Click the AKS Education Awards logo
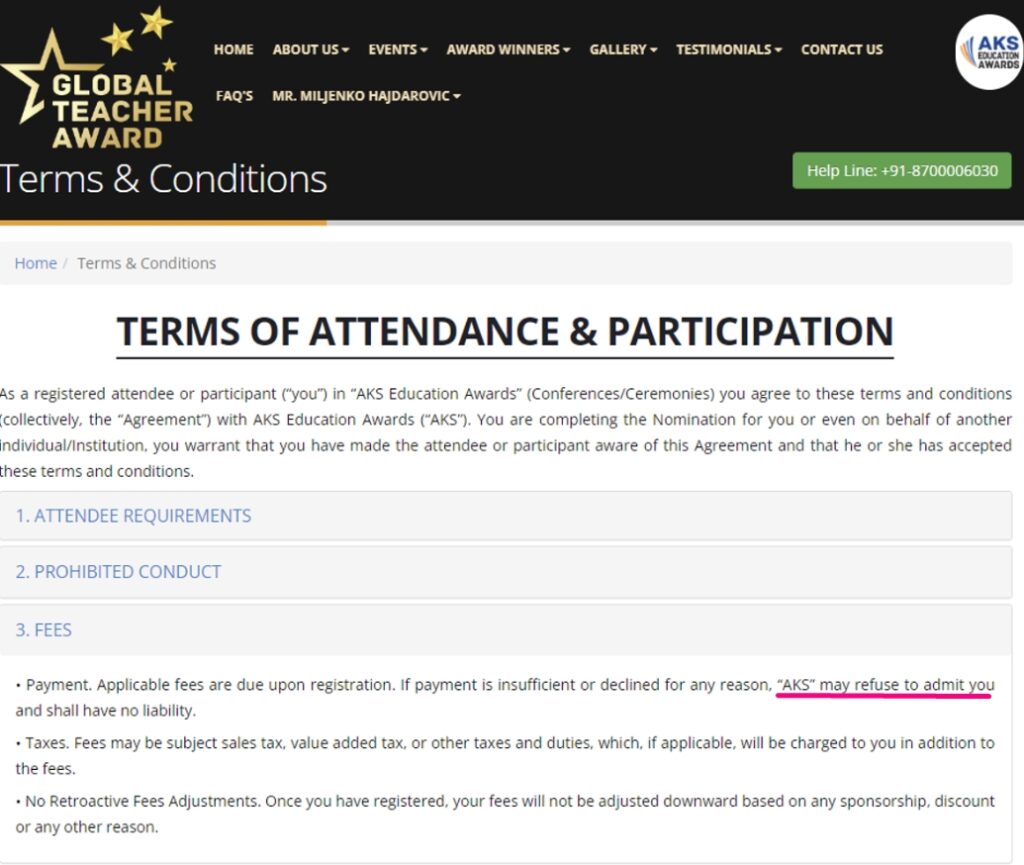Image resolution: width=1024 pixels, height=865 pixels. pos(989,52)
